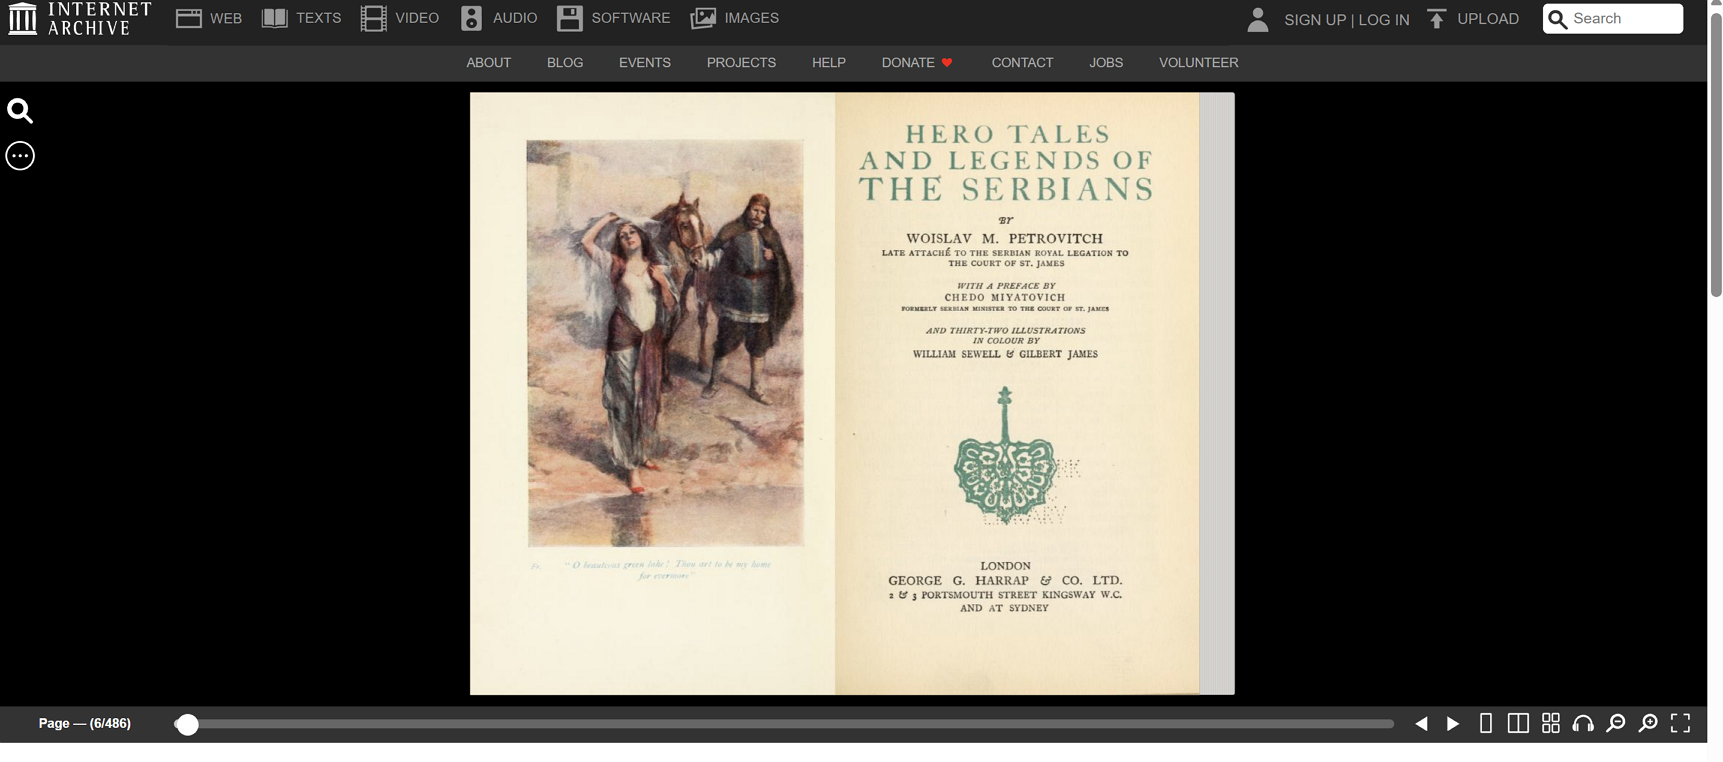Expand the Images media menu
Image resolution: width=1723 pixels, height=762 pixels.
[x=734, y=18]
